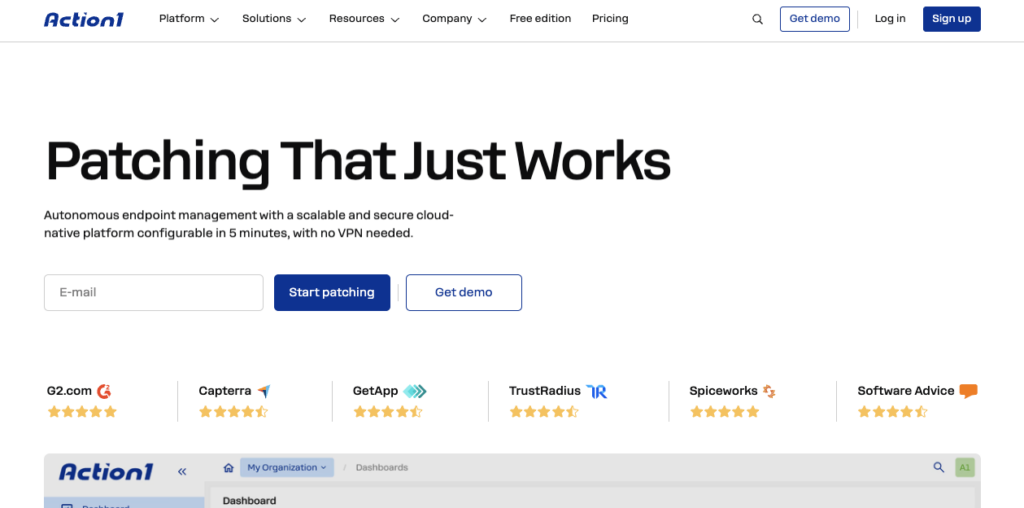Click GetApp star rating
Image resolution: width=1024 pixels, height=508 pixels.
(x=388, y=412)
